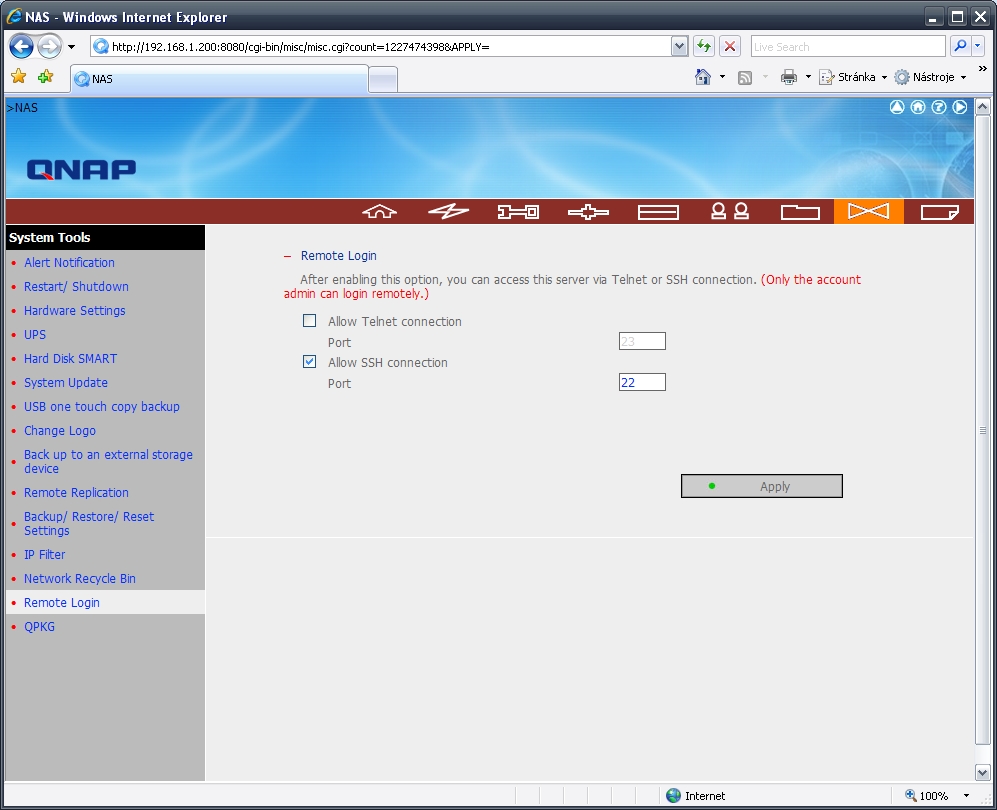Open Alert Notification in System Tools
This screenshot has height=810, width=997.
[x=69, y=263]
